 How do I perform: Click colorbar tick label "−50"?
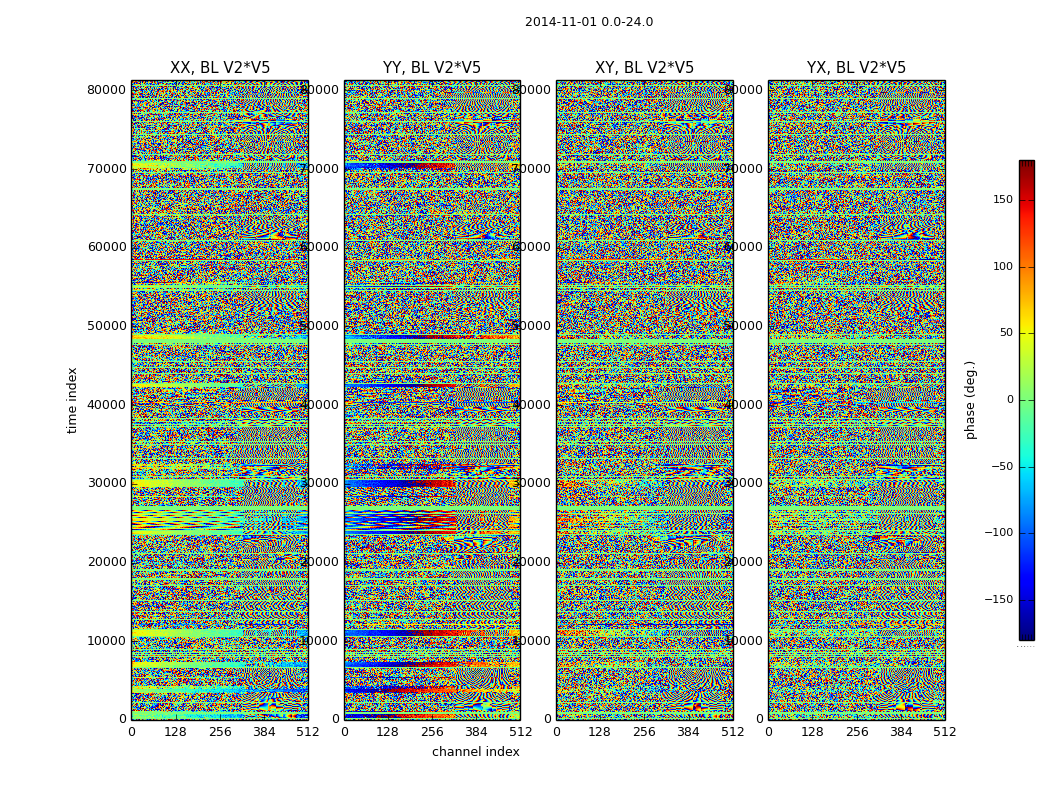1002,466
